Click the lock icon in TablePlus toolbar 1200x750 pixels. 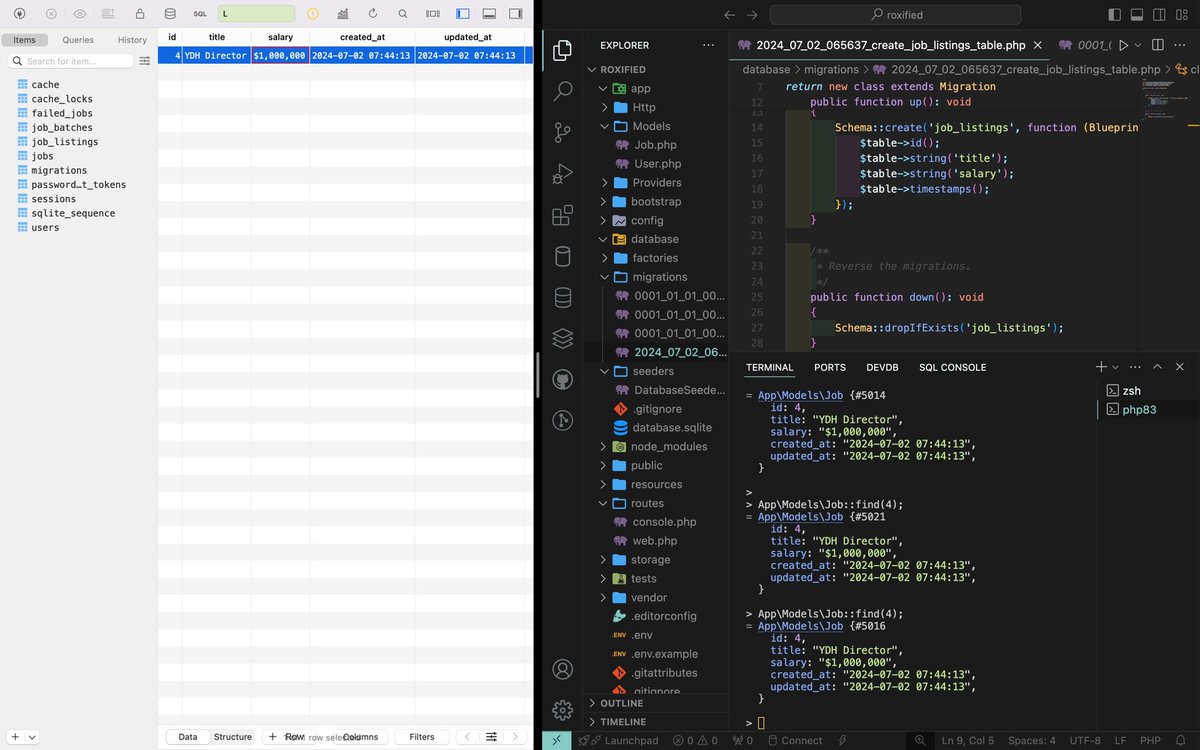tap(140, 14)
